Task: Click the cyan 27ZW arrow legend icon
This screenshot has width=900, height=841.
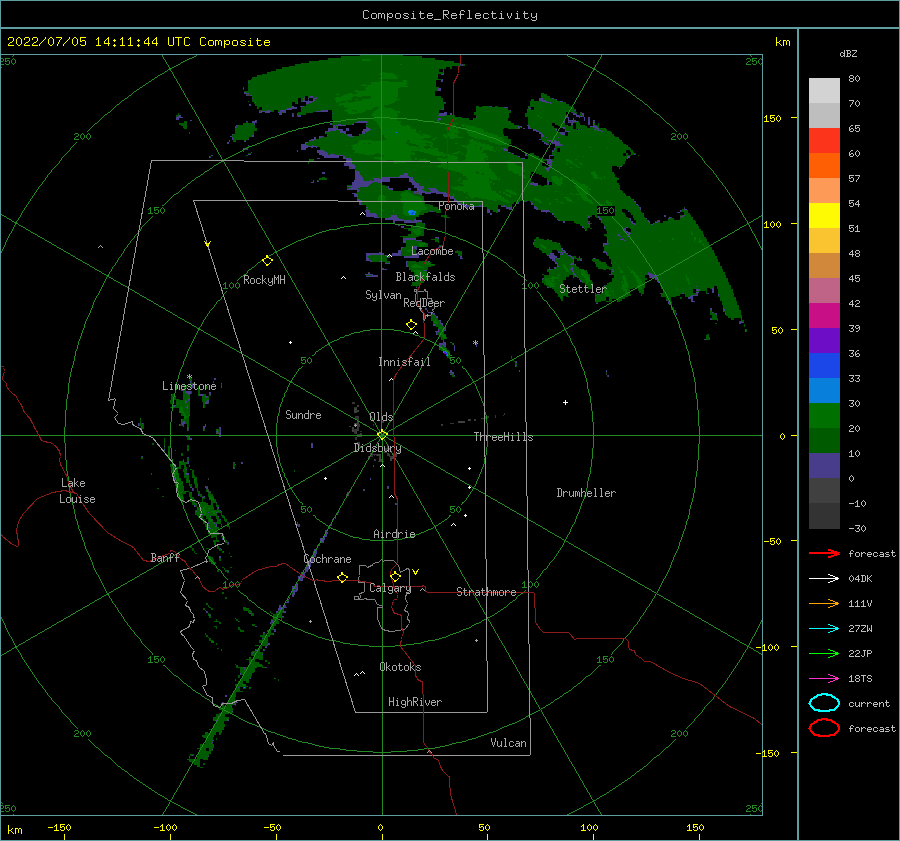Action: [x=824, y=629]
